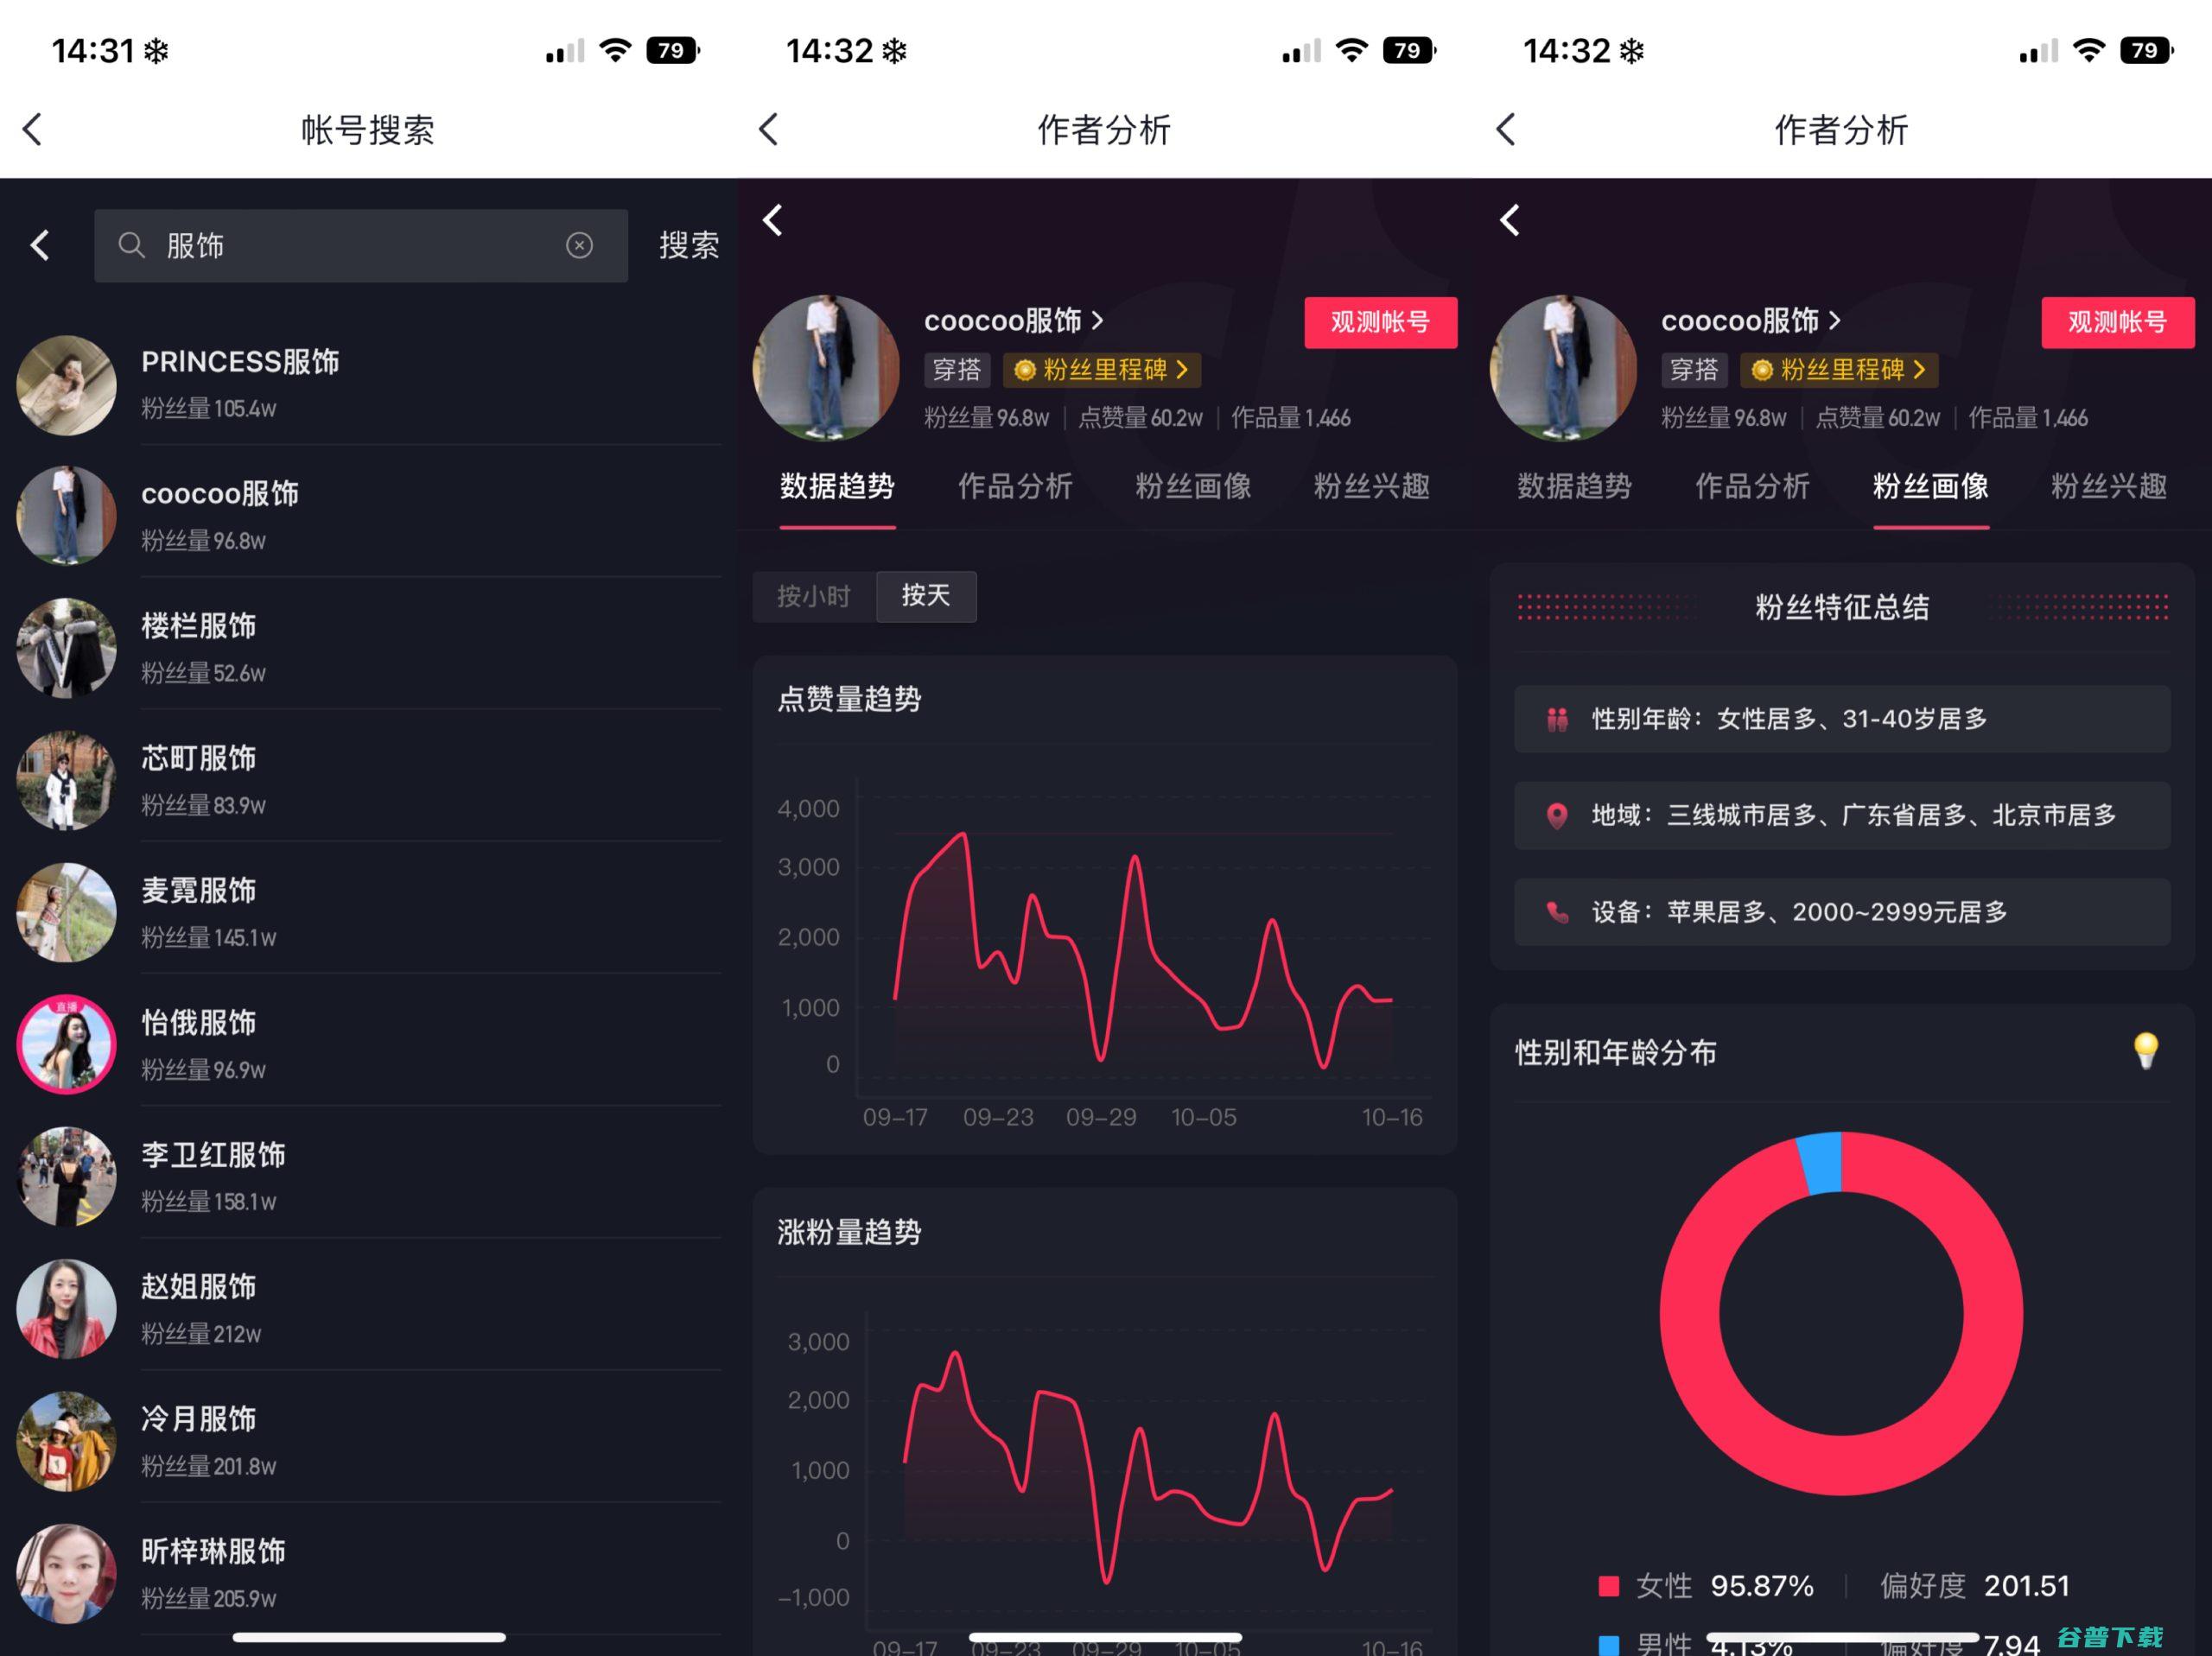The width and height of the screenshot is (2212, 1656).
Task: Tap 观测帐号 in the 数据趋势 panel
Action: coord(1380,322)
